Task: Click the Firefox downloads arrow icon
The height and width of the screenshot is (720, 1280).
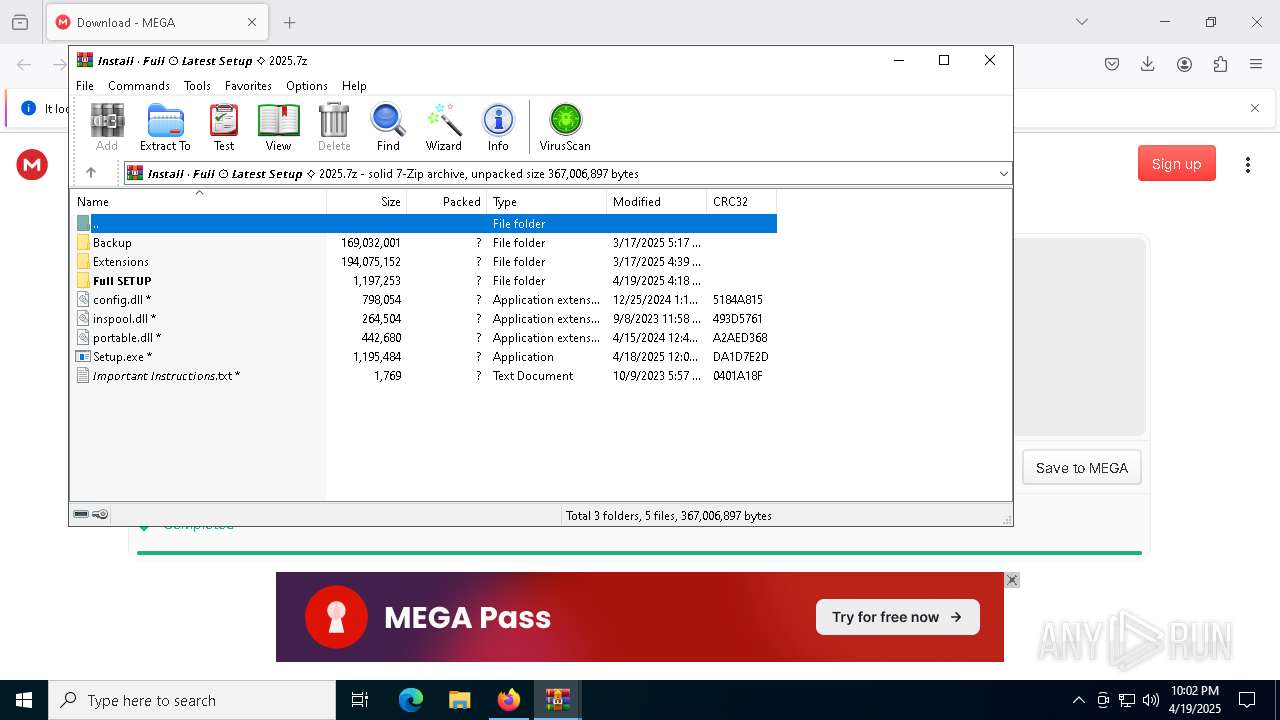Action: [x=1148, y=64]
